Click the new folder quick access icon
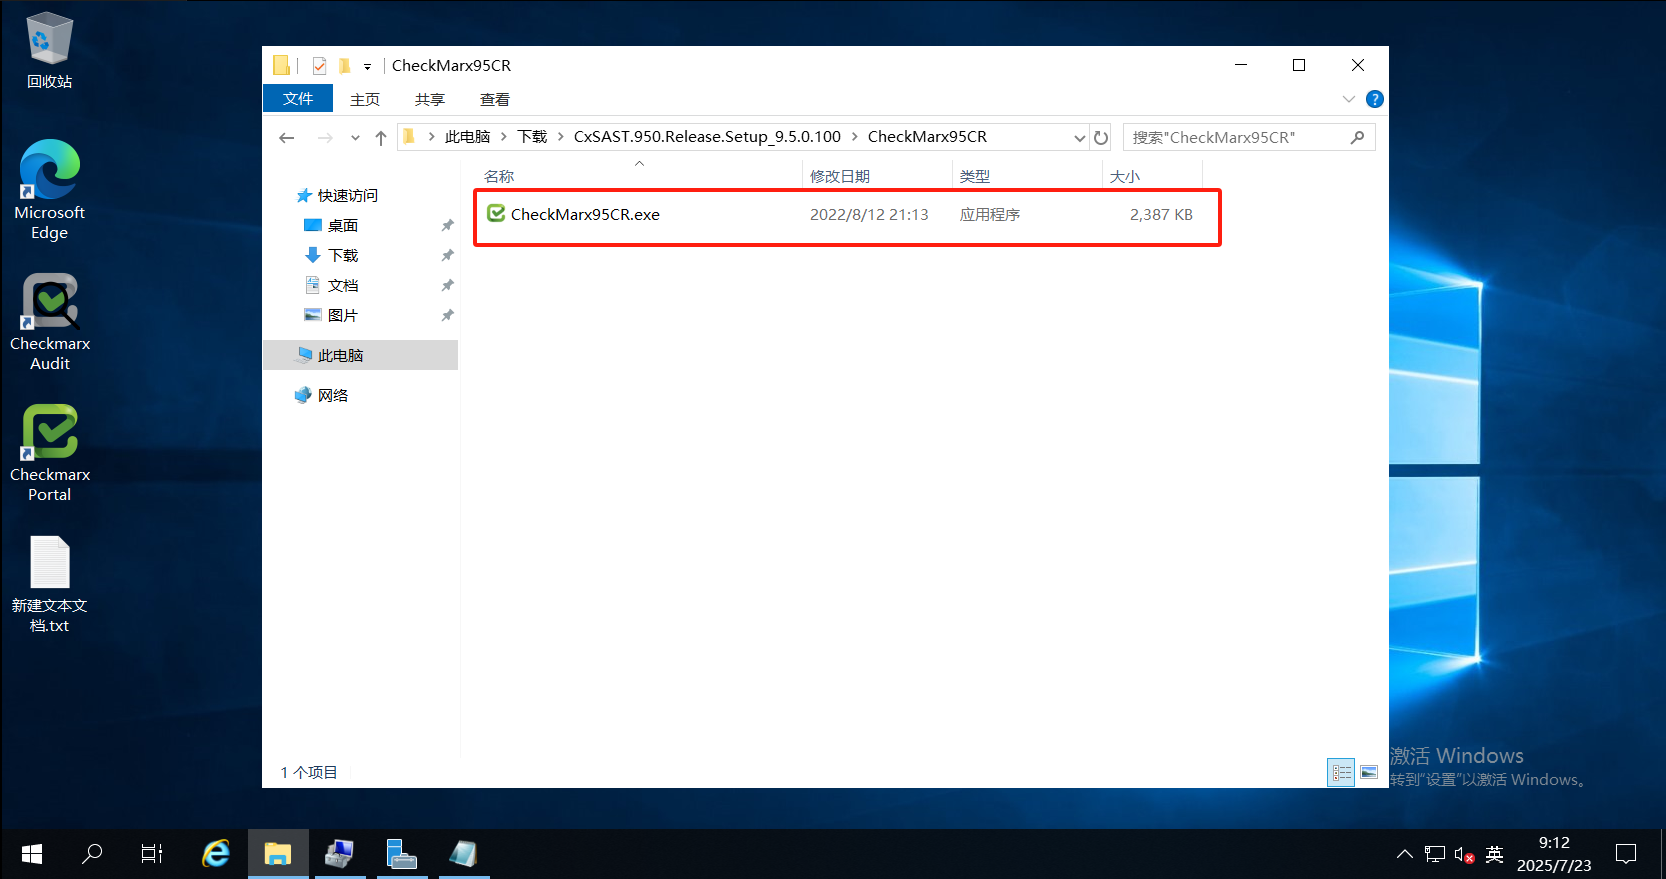 344,66
